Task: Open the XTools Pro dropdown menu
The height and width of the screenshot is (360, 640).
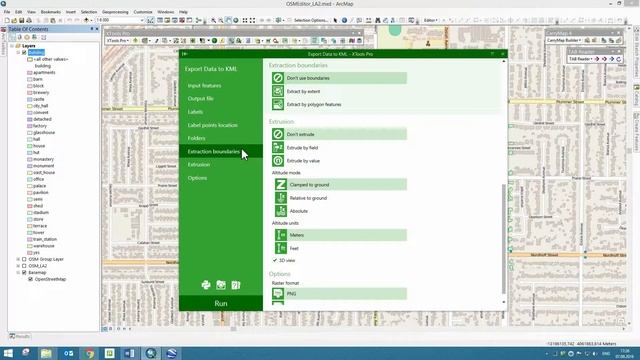Action: (118, 41)
